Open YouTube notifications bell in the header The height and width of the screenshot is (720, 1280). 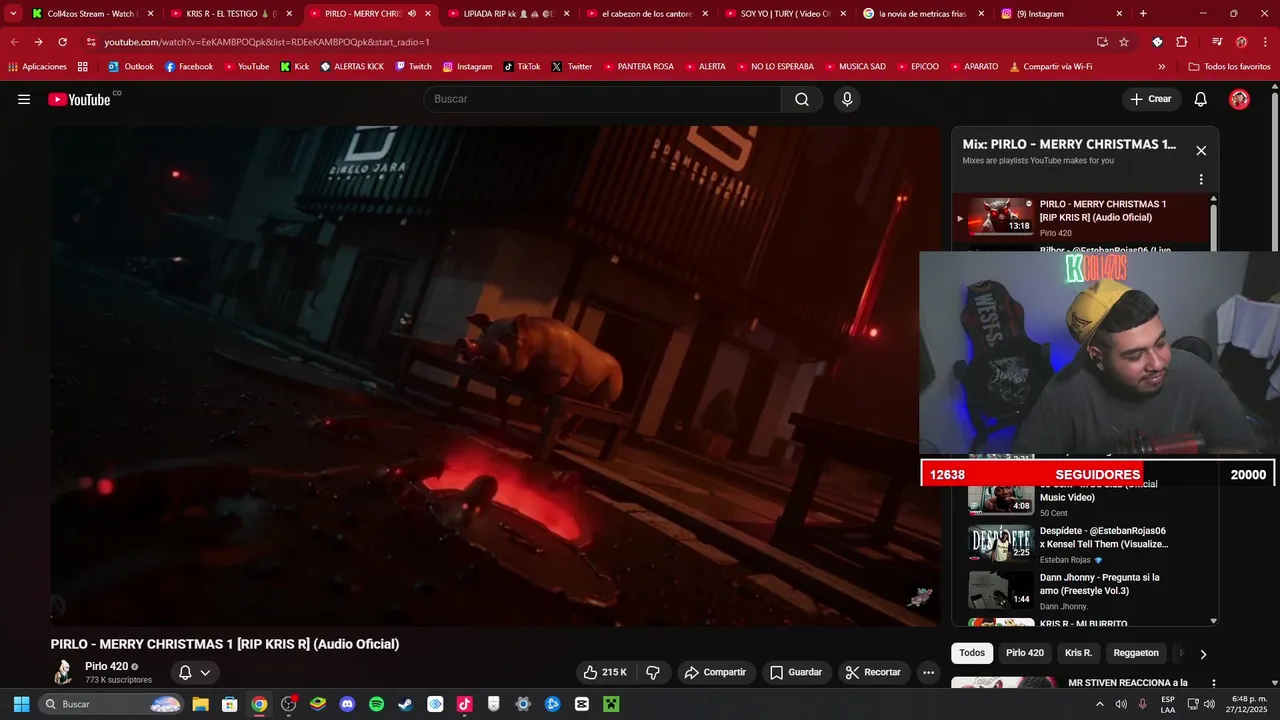[x=1201, y=99]
